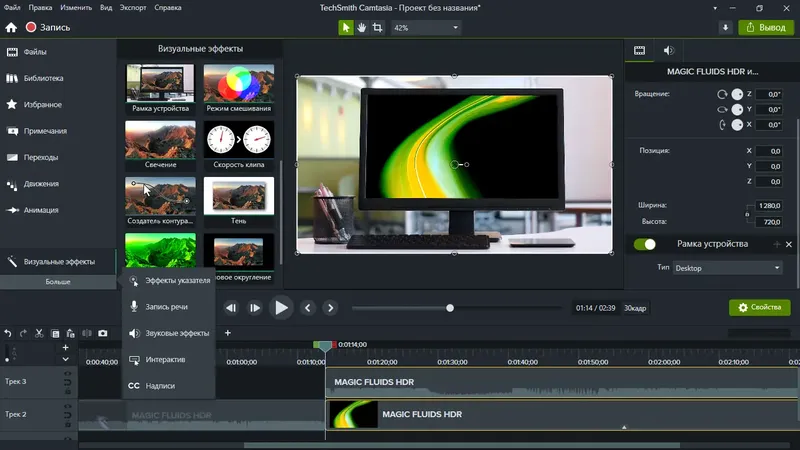Collapse the Больше sidebar section
The height and width of the screenshot is (450, 800).
tap(58, 282)
